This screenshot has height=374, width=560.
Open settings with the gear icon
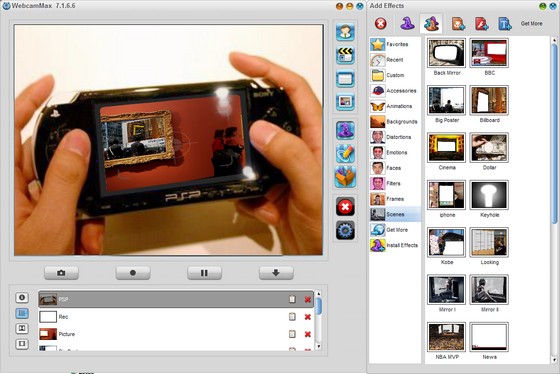click(345, 230)
